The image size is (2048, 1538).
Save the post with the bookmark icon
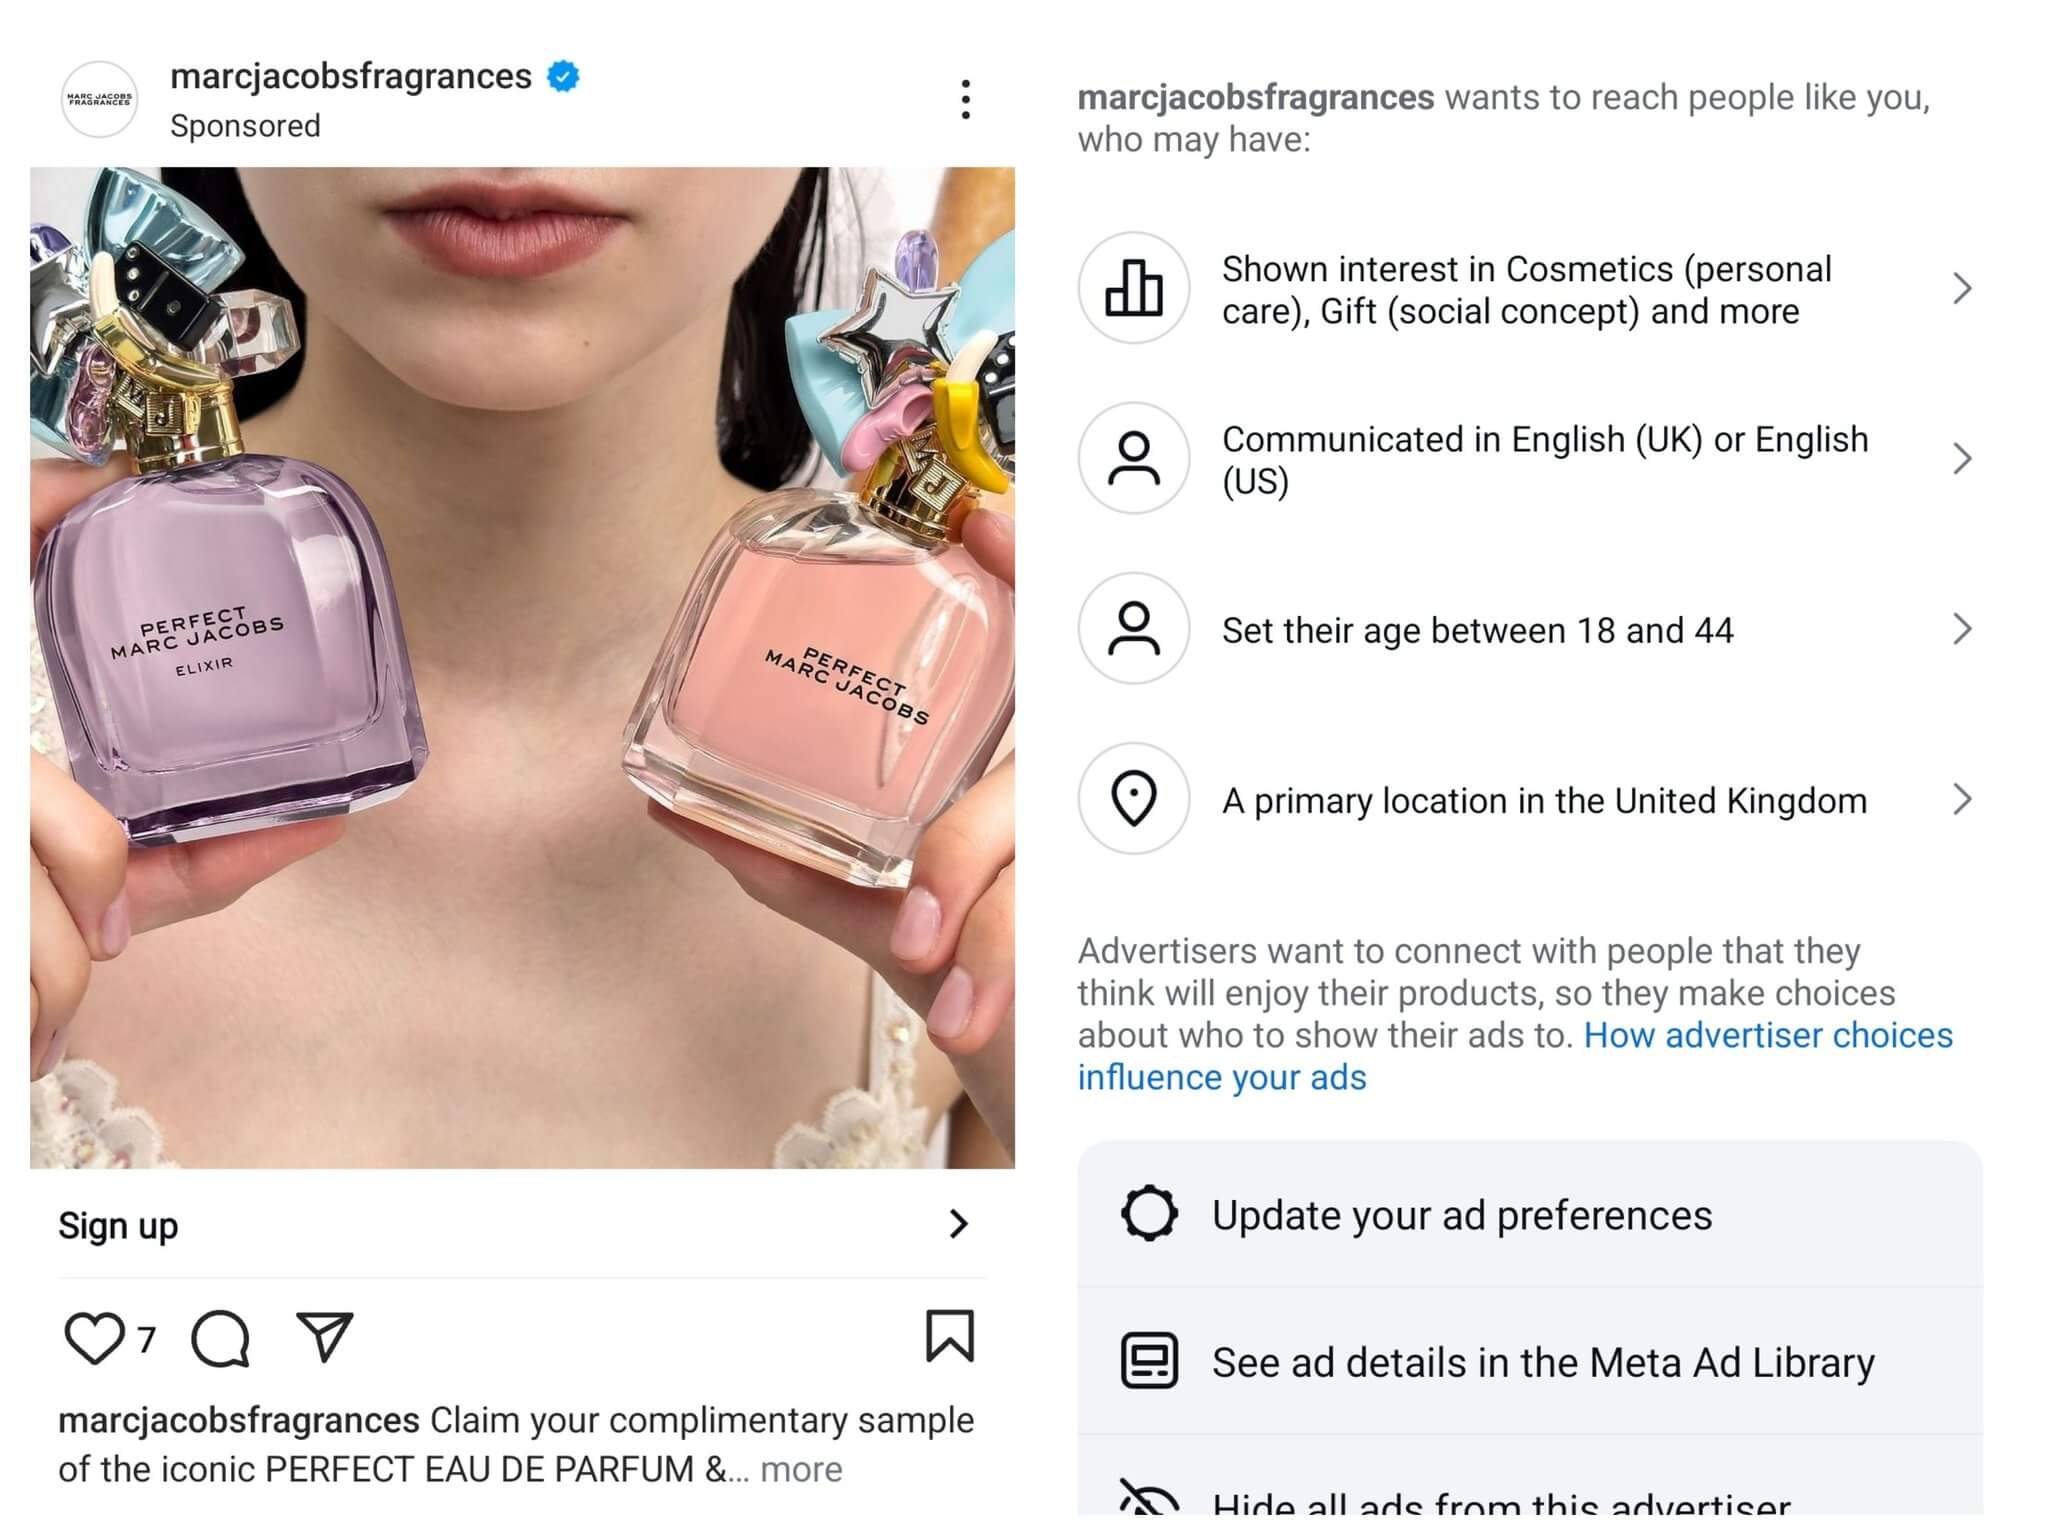[x=949, y=1336]
